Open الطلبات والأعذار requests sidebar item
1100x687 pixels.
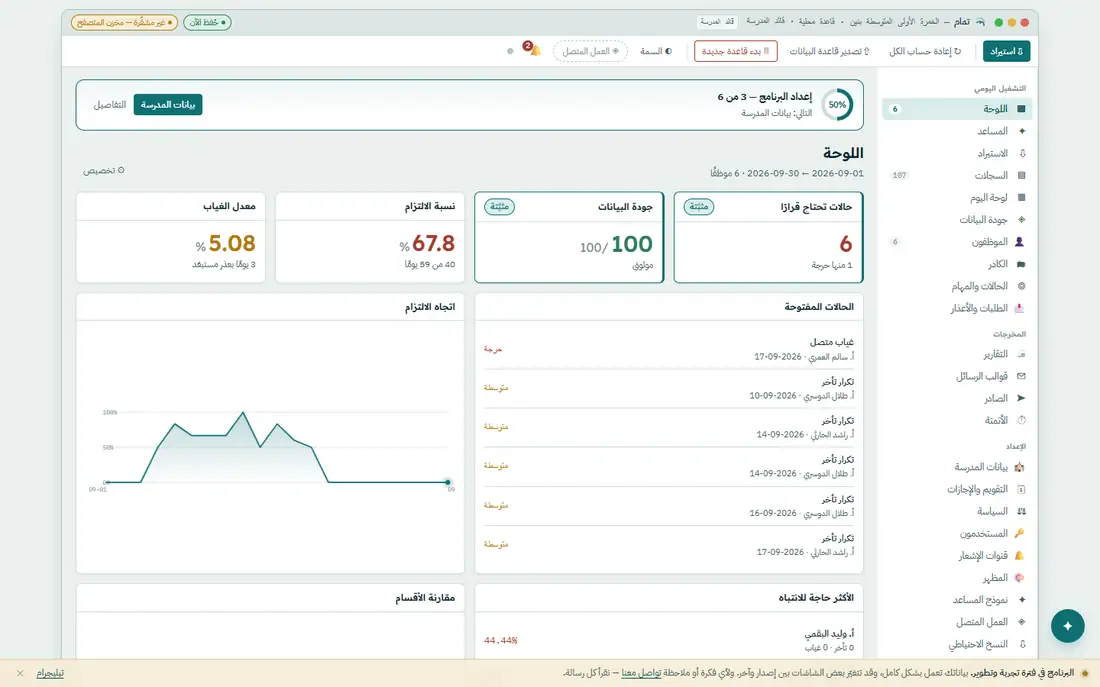pos(957,308)
